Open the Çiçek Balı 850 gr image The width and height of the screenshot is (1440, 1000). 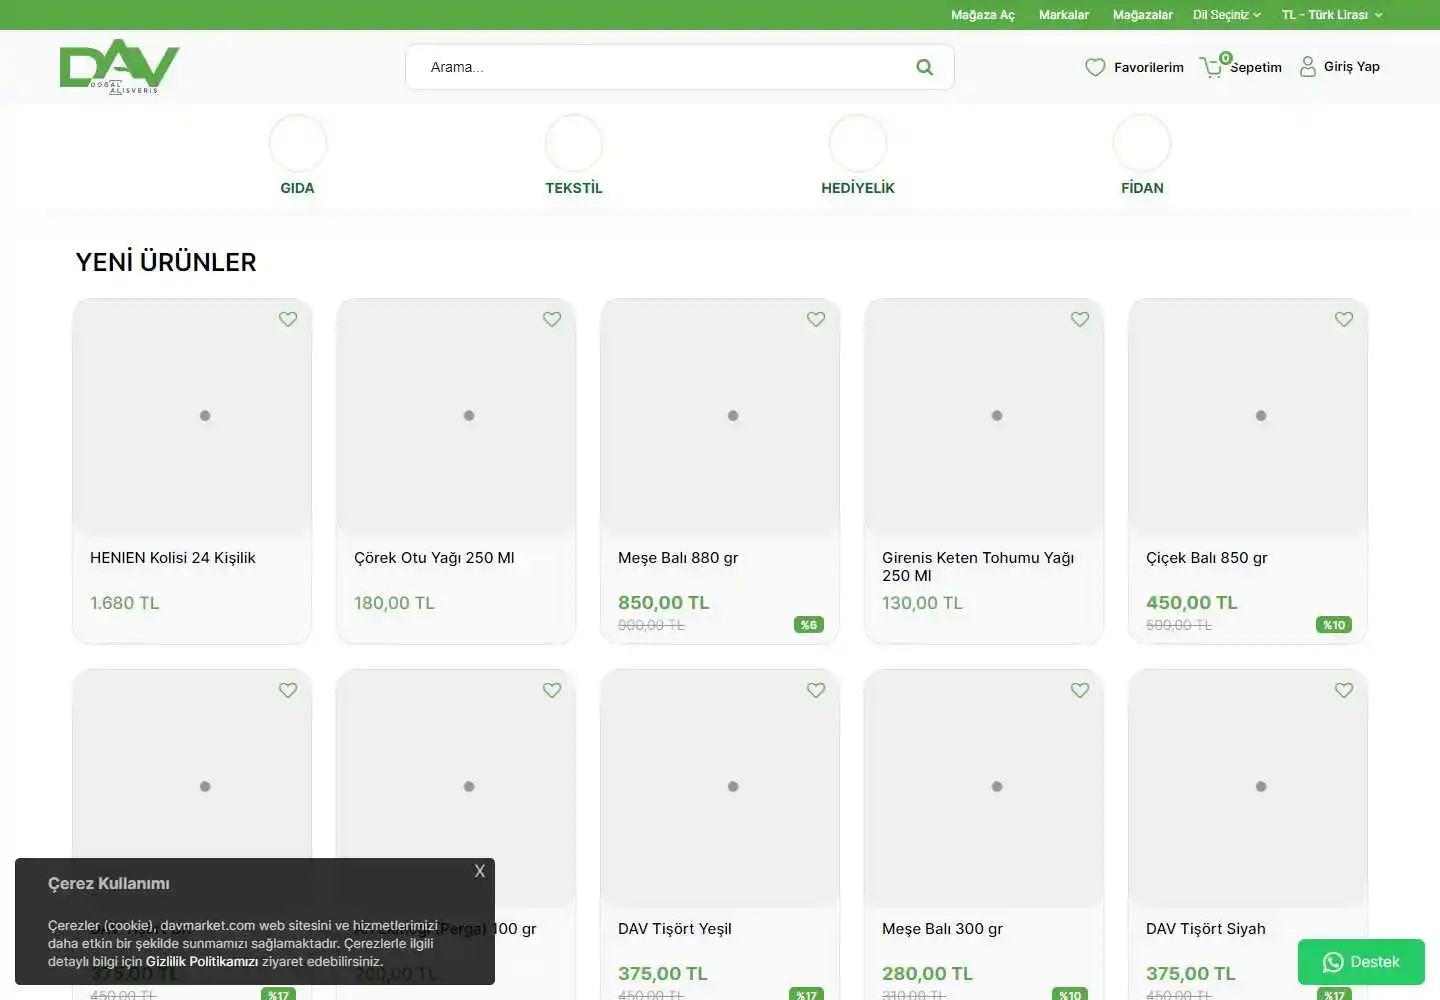[1248, 416]
